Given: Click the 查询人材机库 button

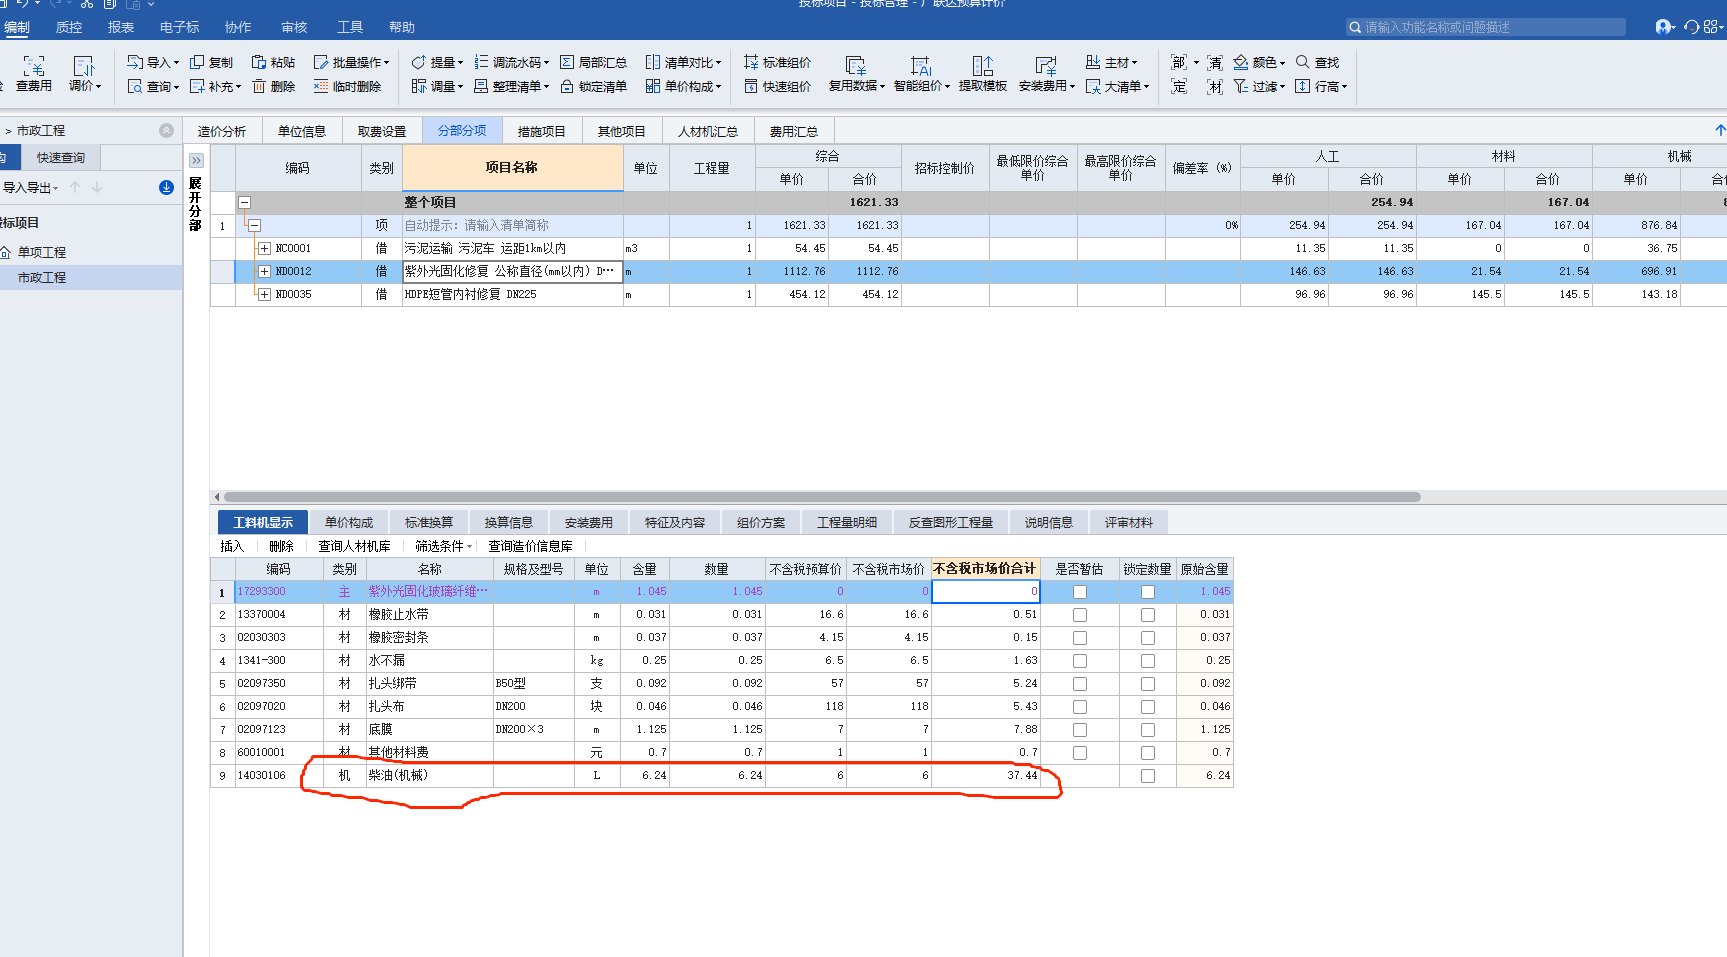Looking at the screenshot, I should point(354,546).
